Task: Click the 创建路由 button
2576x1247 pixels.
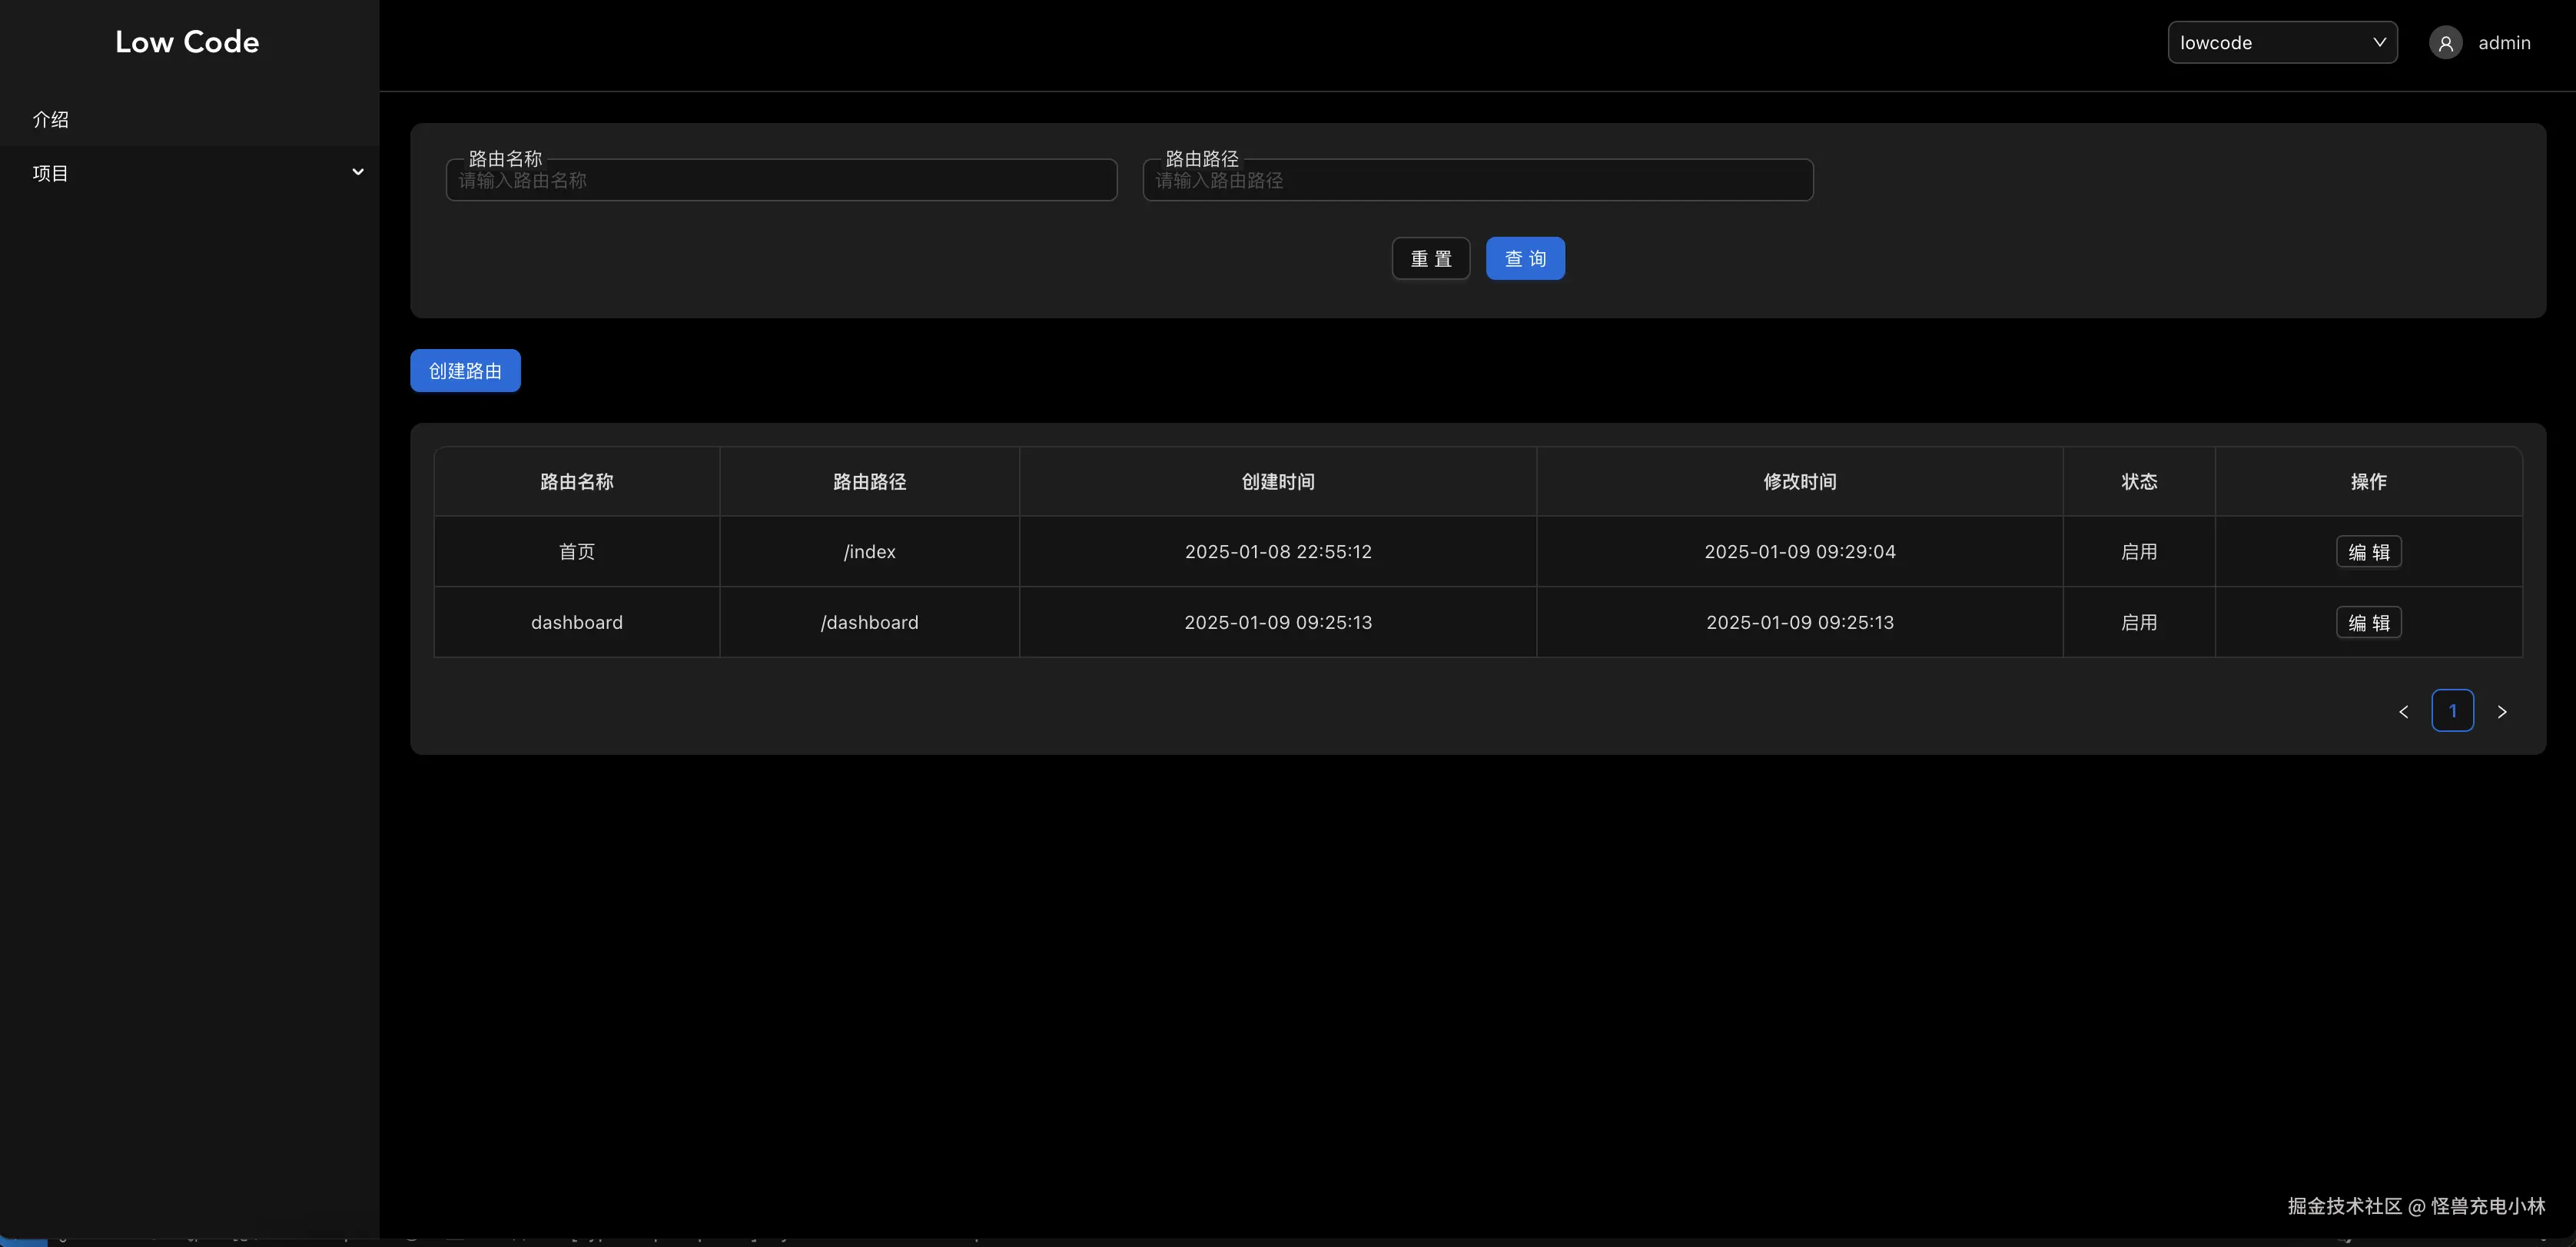Action: click(465, 371)
